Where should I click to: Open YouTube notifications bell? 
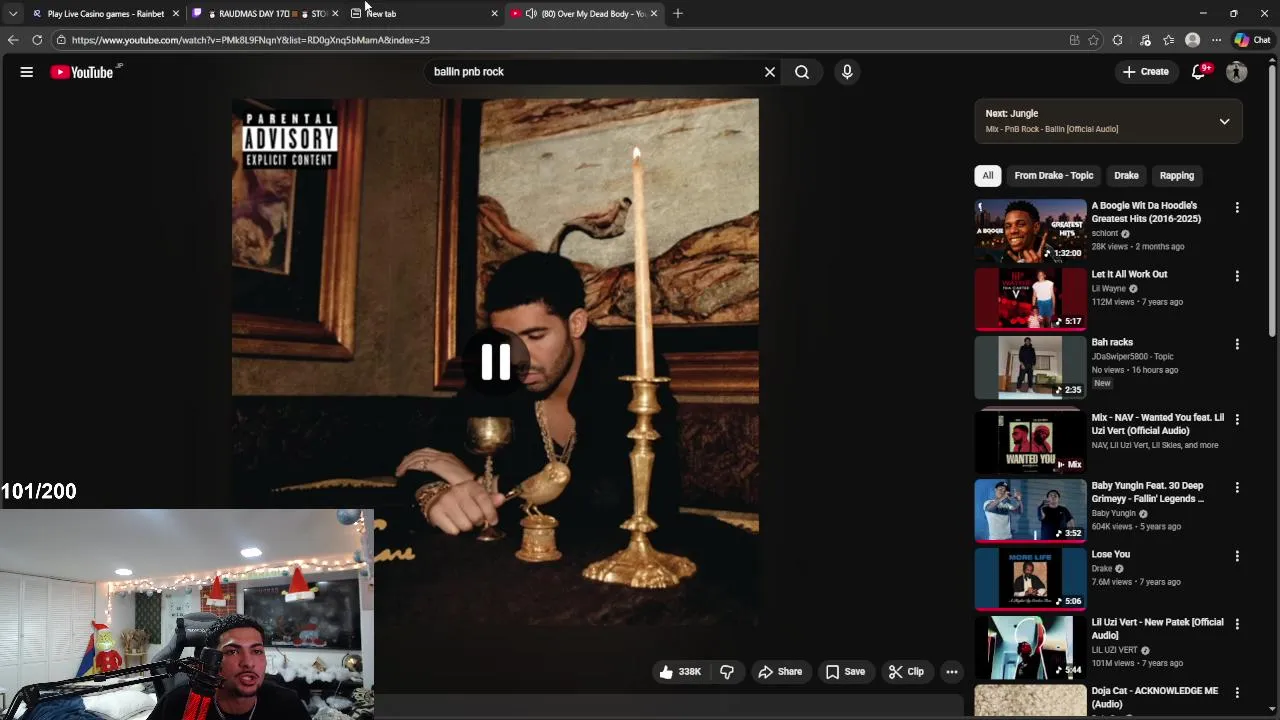tap(1199, 72)
